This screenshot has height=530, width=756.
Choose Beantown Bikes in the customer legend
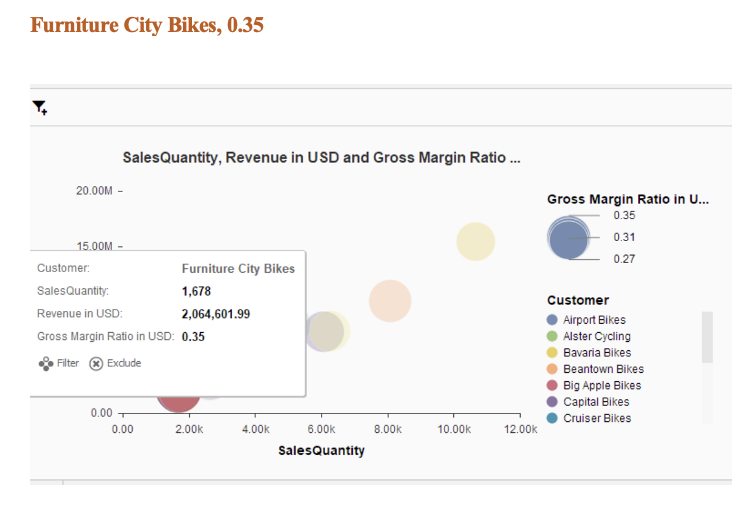pos(600,369)
